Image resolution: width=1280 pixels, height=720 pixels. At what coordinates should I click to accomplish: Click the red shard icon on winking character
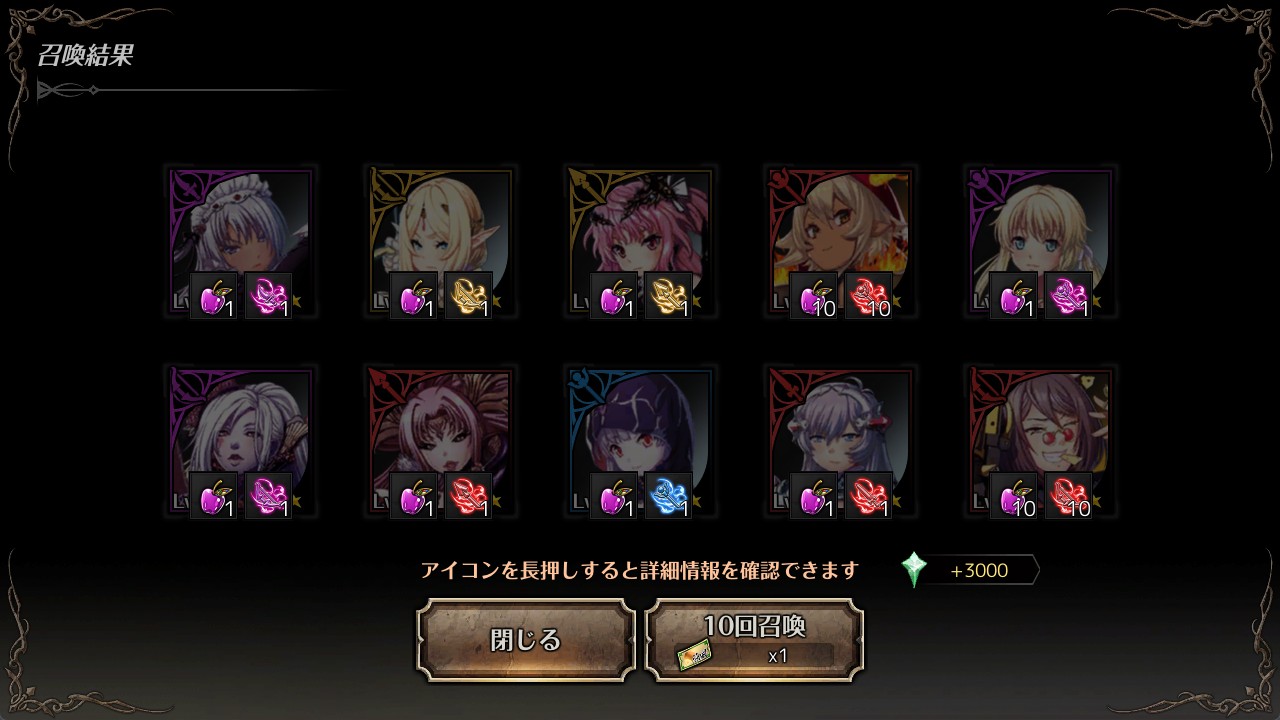1068,496
